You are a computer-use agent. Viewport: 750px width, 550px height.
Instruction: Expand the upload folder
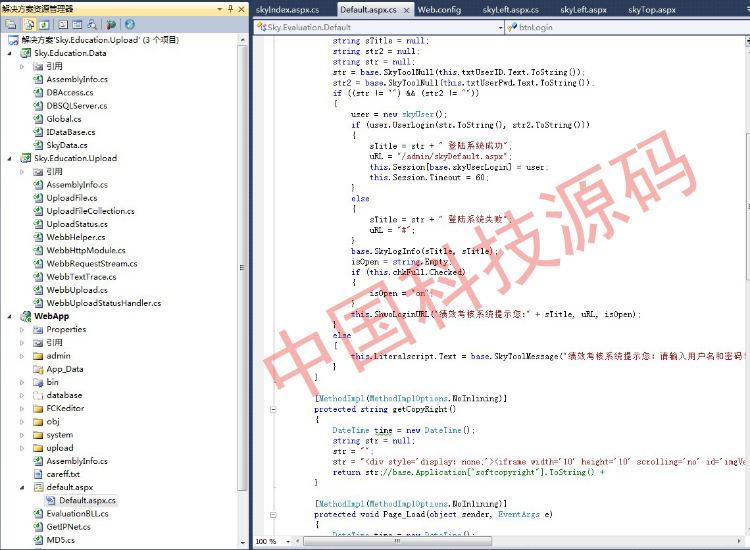[22, 449]
